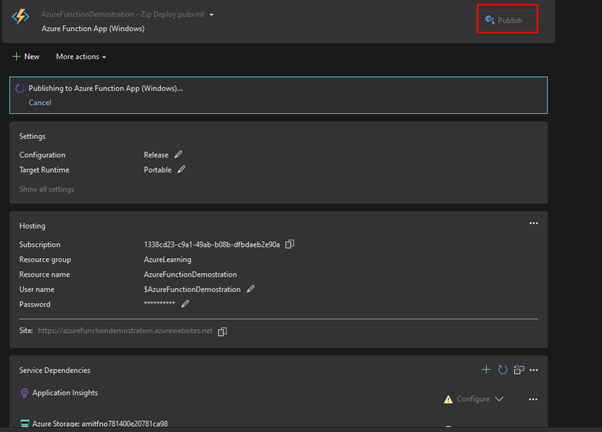This screenshot has width=602, height=432.
Task: Click the publishing progress spinner
Action: (20, 89)
